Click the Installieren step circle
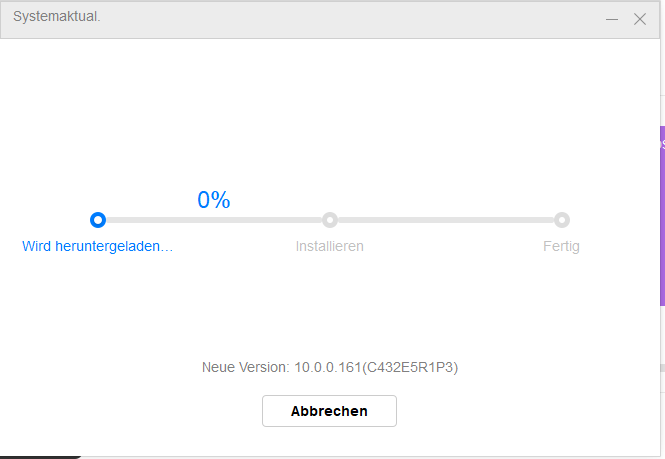 click(330, 220)
